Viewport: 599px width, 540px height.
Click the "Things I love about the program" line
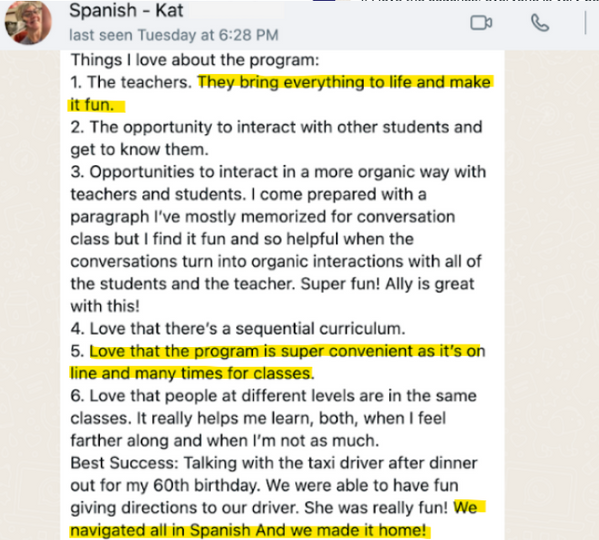tap(195, 60)
